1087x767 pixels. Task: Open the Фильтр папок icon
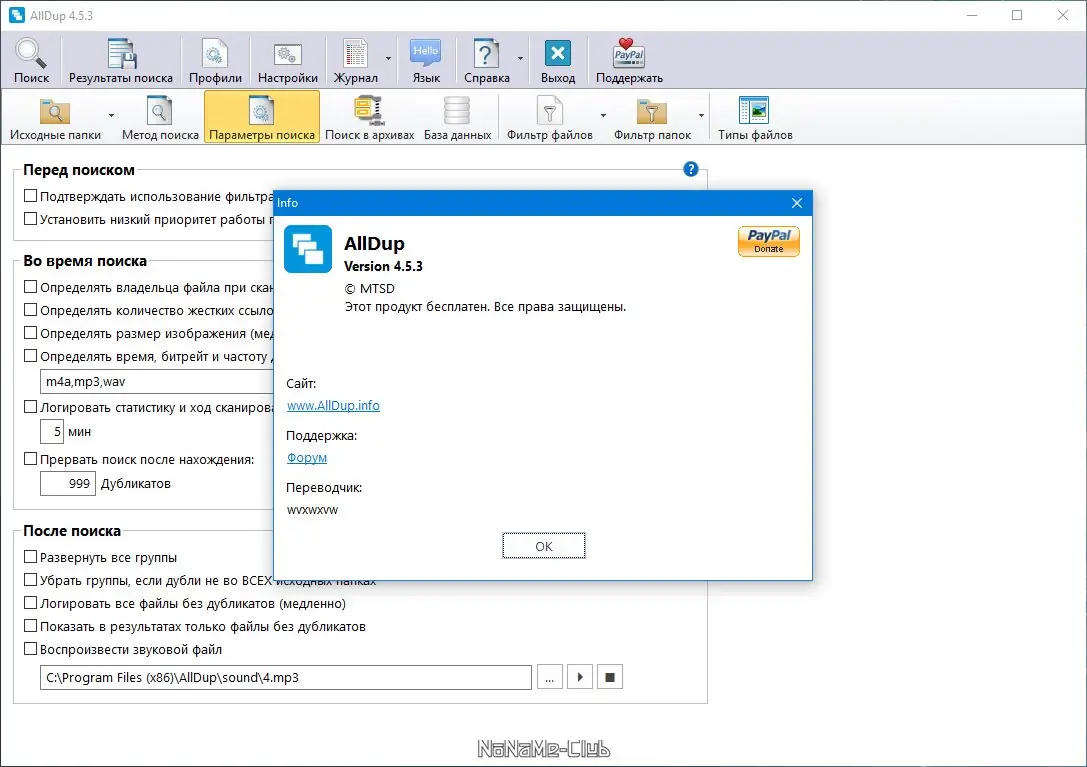[652, 112]
